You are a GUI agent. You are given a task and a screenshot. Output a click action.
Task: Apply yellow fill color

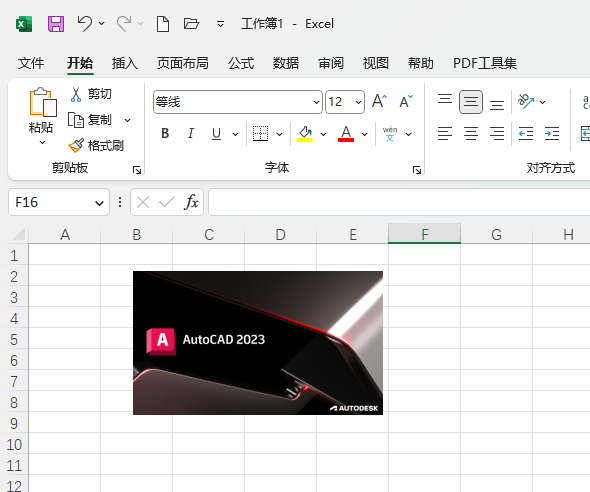point(305,134)
